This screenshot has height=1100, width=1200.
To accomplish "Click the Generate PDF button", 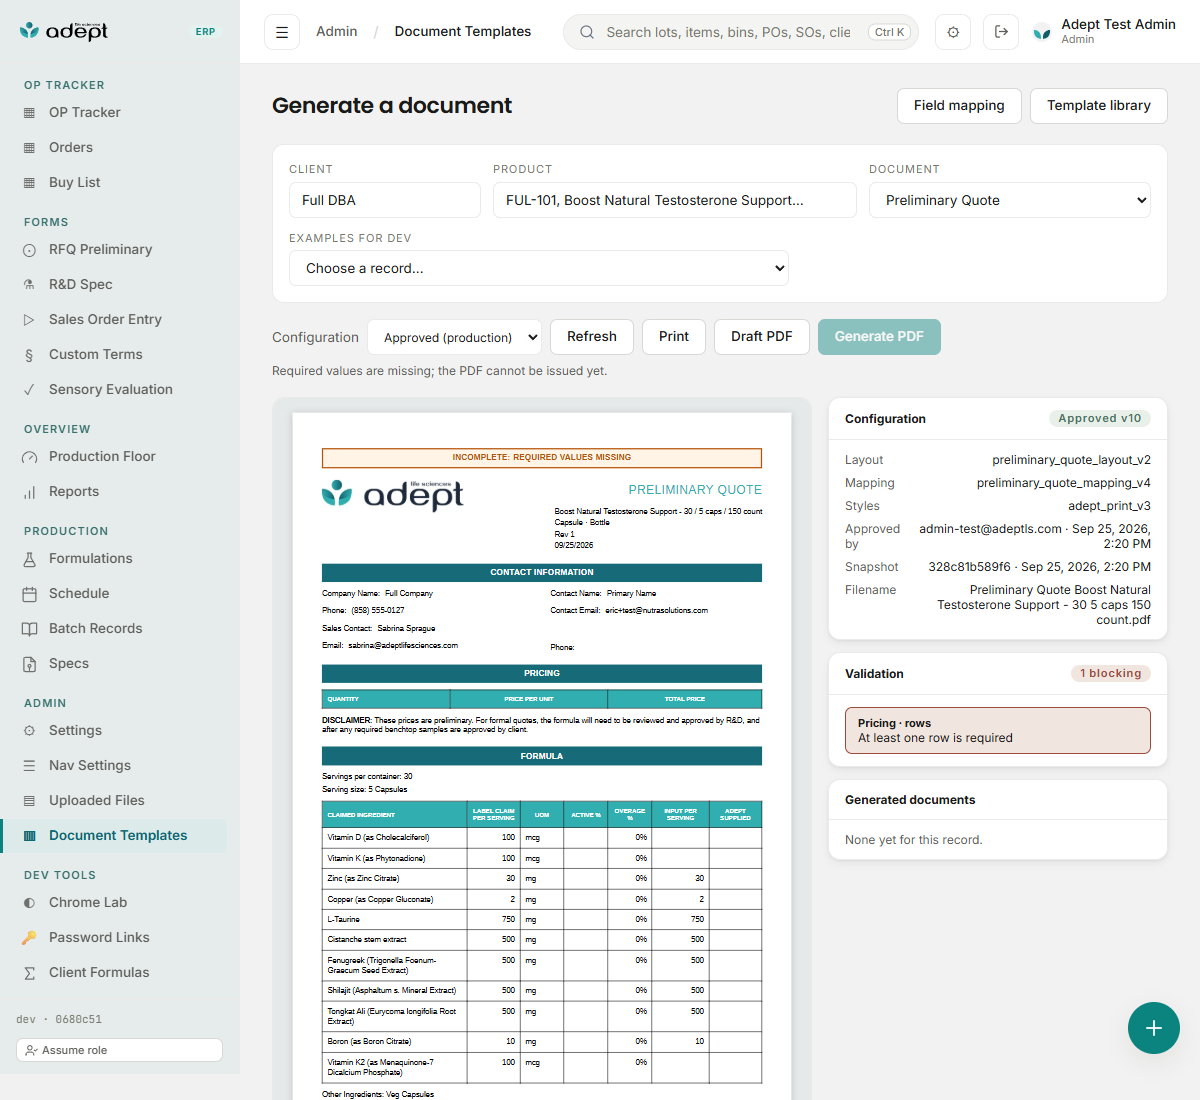I will point(879,337).
